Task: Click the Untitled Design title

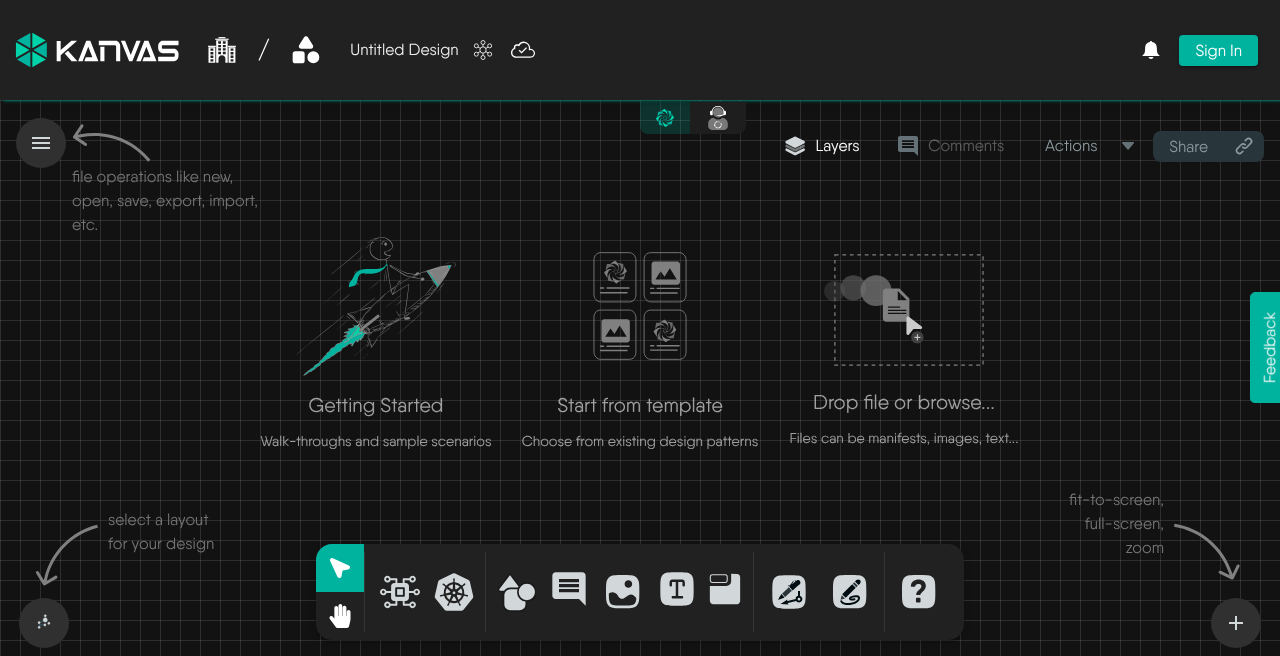Action: [x=404, y=50]
